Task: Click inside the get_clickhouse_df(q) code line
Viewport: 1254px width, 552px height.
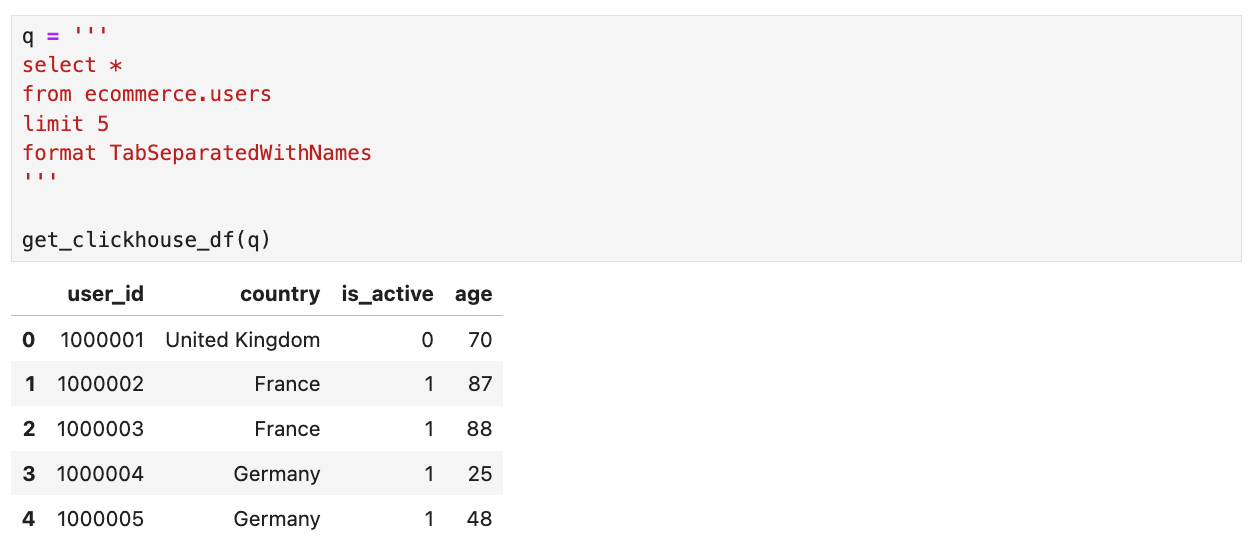Action: pyautogui.click(x=147, y=240)
